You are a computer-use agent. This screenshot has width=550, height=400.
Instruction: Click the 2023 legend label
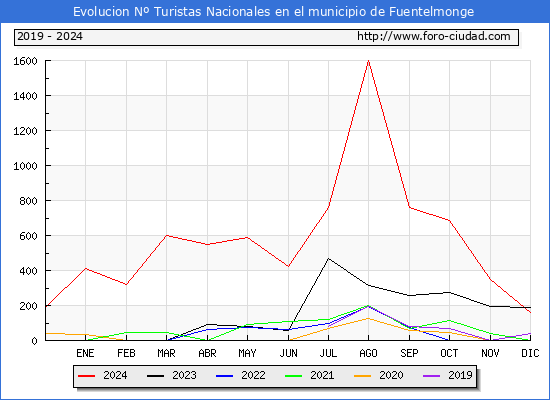tap(184, 375)
